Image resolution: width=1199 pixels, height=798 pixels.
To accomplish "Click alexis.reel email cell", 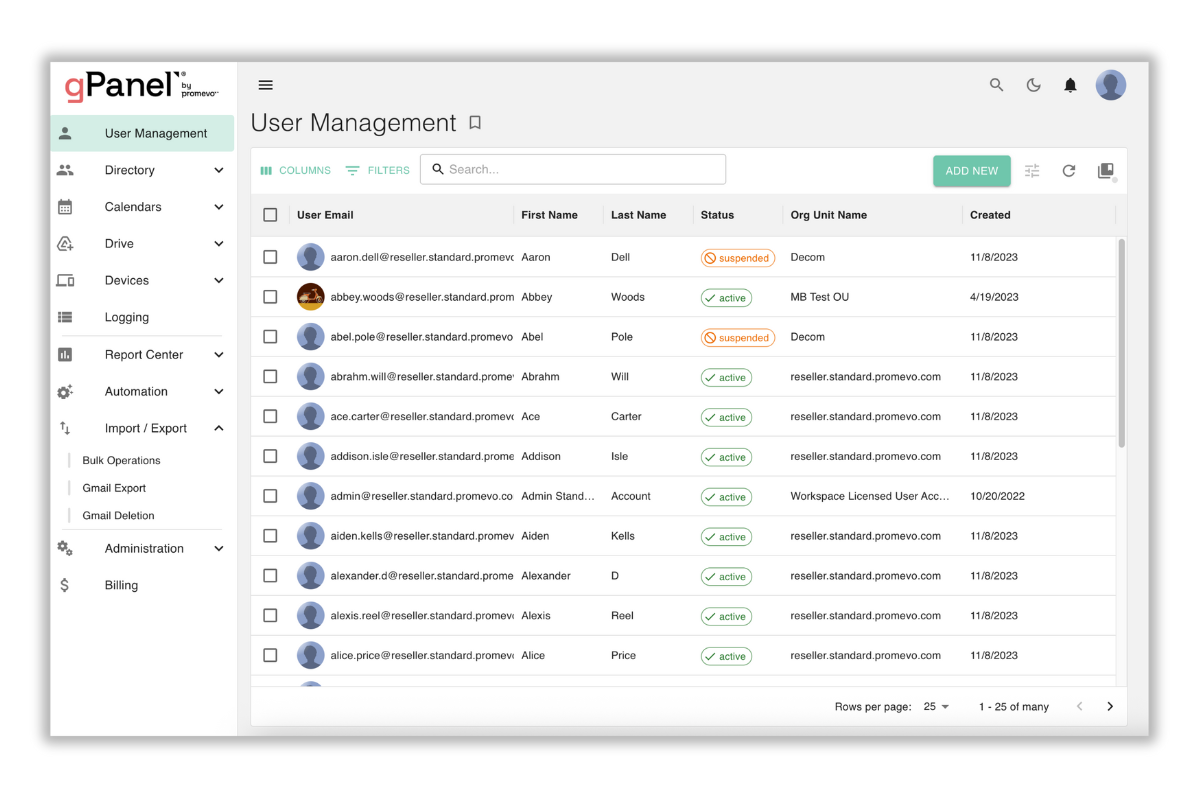I will (422, 615).
